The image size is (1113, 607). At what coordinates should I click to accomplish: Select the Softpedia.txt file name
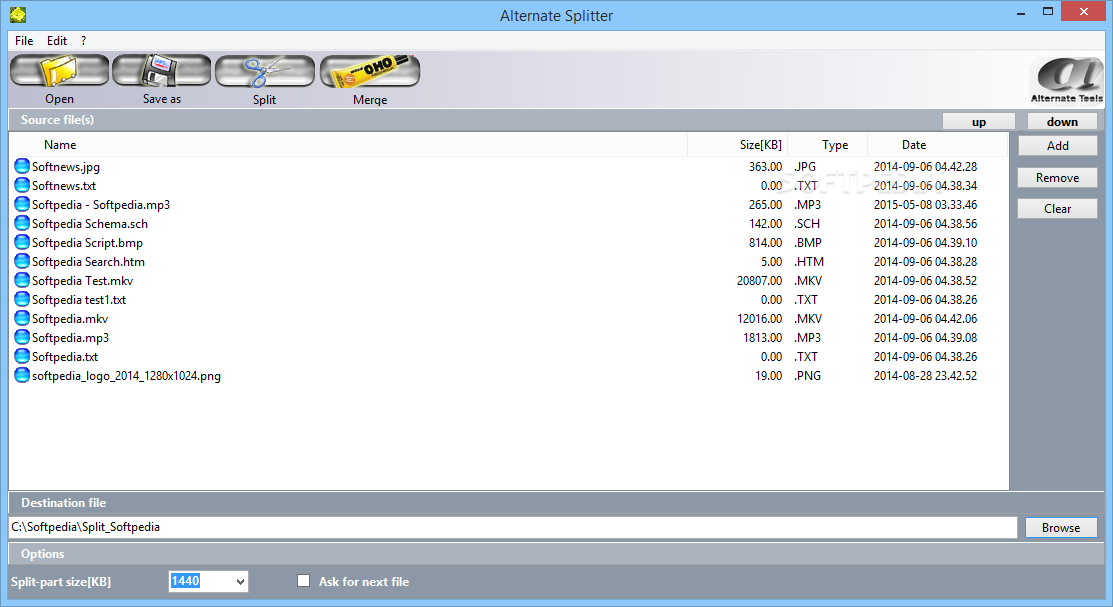(65, 357)
